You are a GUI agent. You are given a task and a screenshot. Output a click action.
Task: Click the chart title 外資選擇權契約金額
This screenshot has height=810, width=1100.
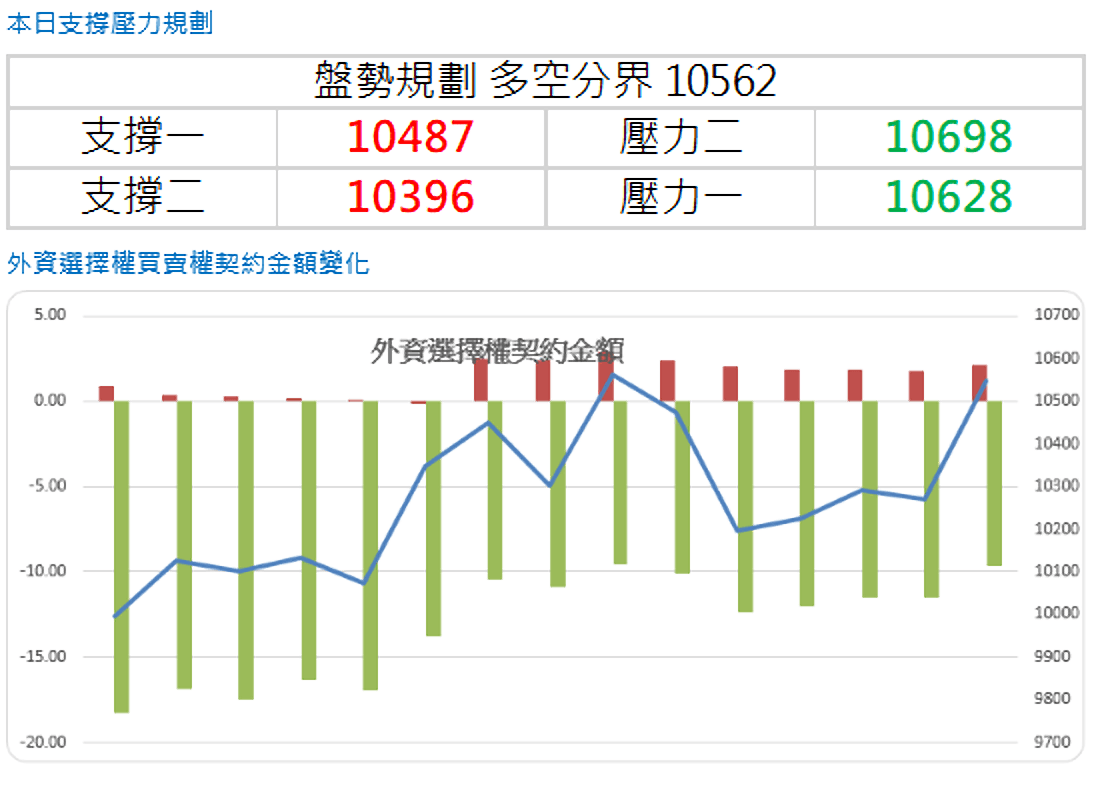click(x=497, y=350)
